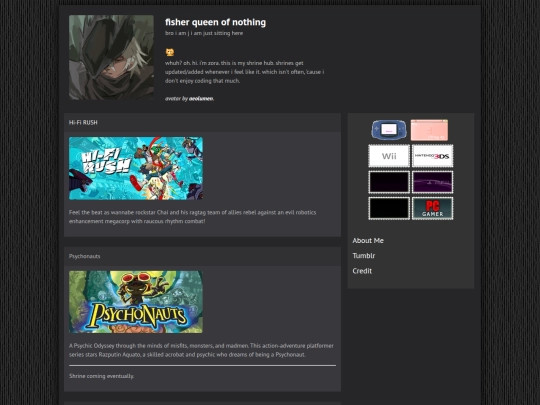The width and height of the screenshot is (540, 405).
Task: Click the Nintendo 3DS stamp badge
Action: [x=432, y=156]
